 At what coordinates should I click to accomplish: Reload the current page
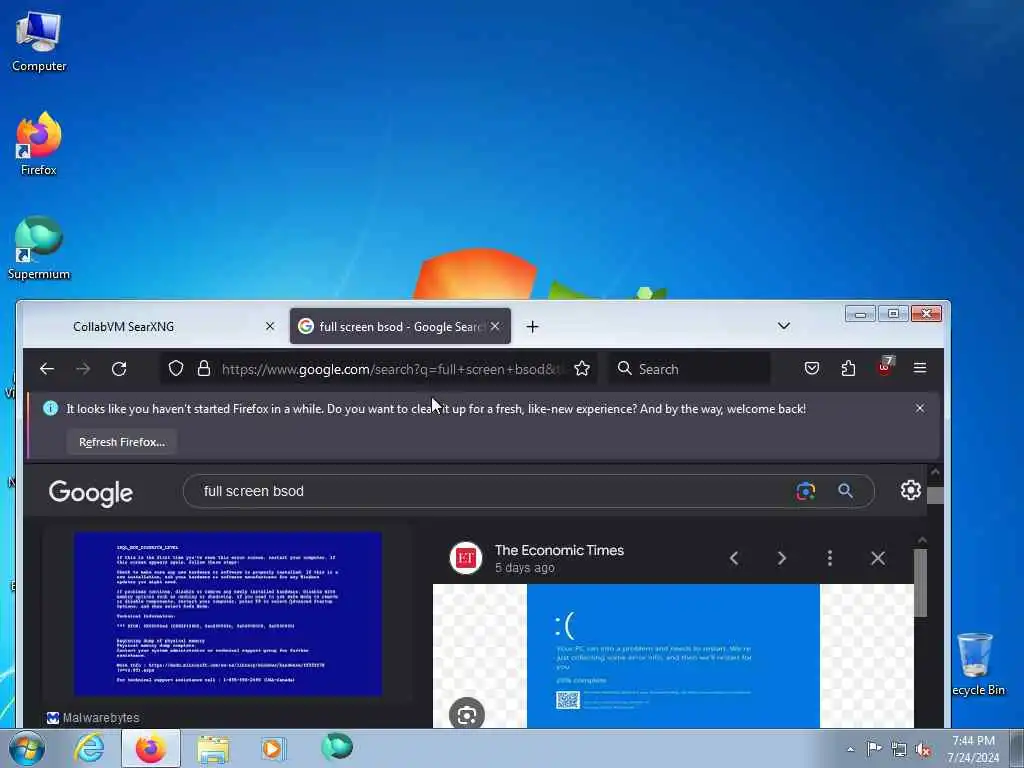pos(119,369)
